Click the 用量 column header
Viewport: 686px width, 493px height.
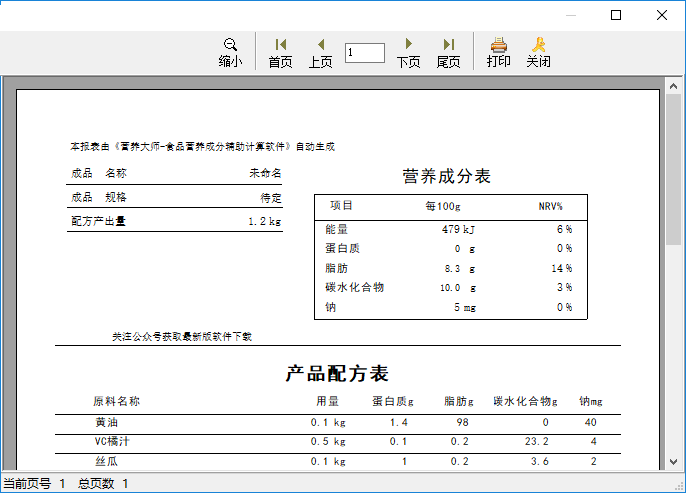click(328, 401)
